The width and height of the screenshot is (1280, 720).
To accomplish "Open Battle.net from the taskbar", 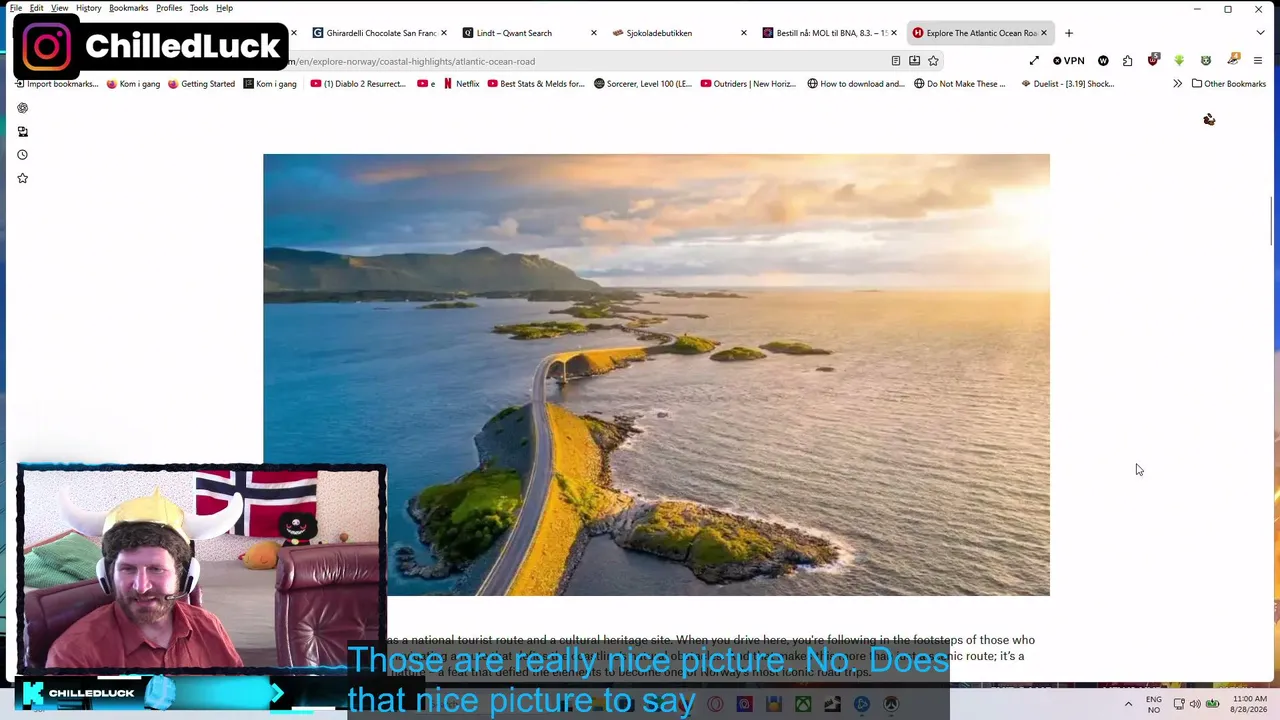I will pos(861,704).
